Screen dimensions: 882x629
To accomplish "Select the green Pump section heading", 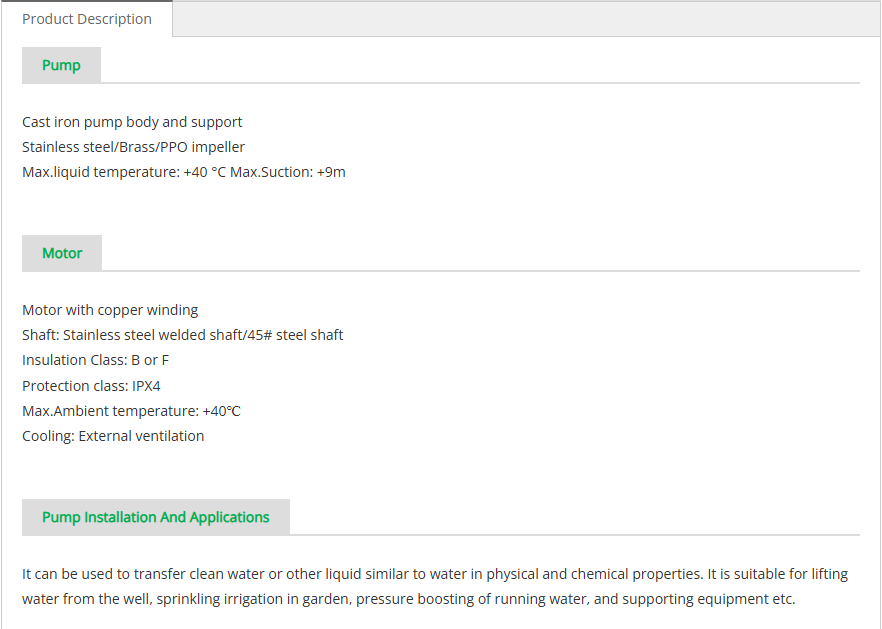I will click(x=61, y=65).
